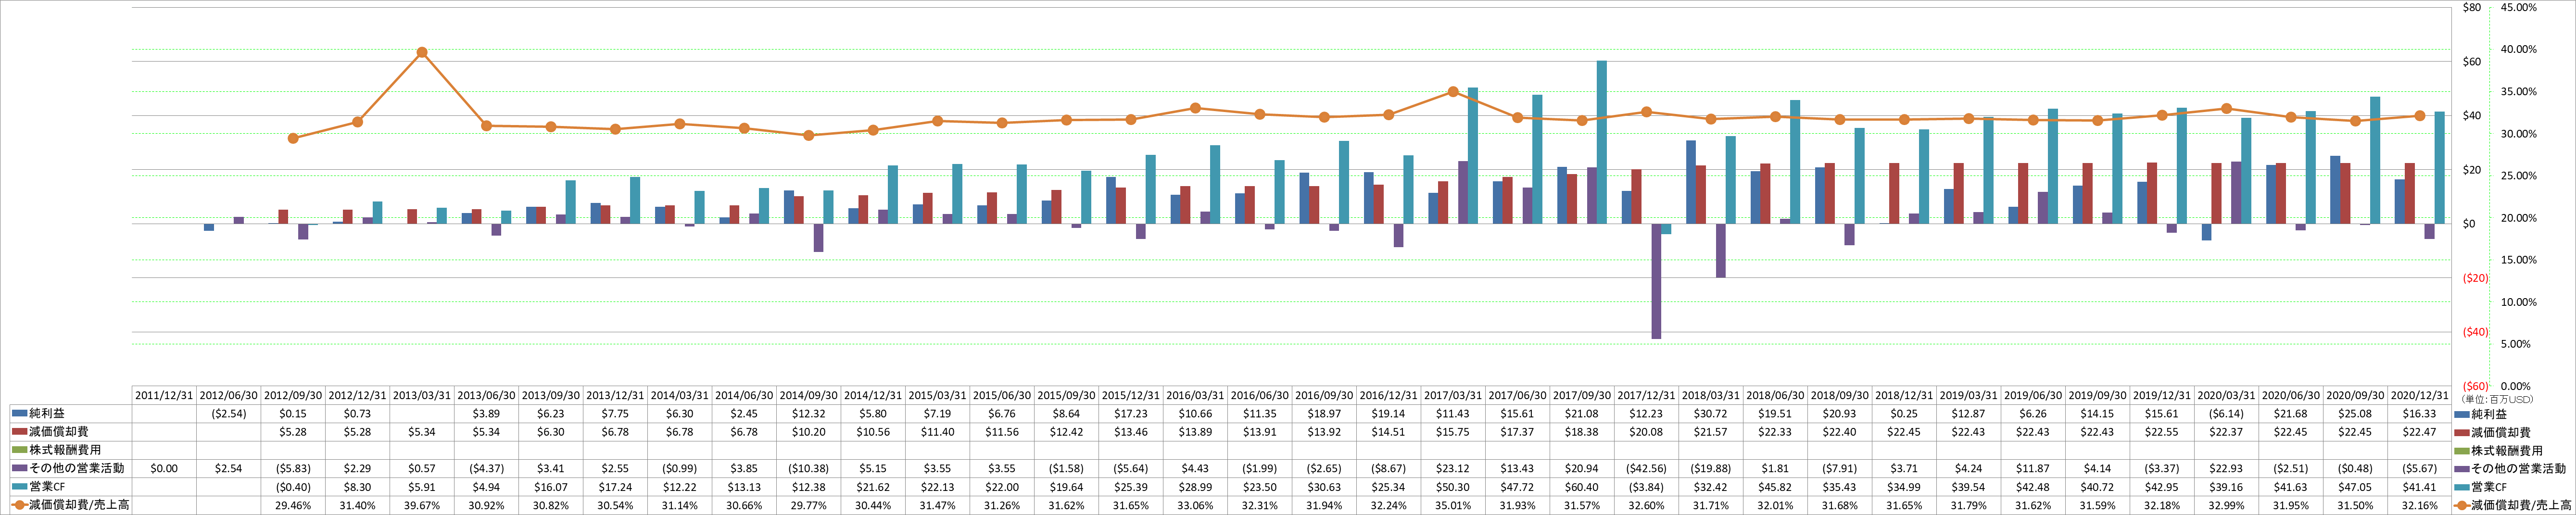Image resolution: width=2576 pixels, height=515 pixels.
Task: Click the green 株式報酬費用 swatch in left legend
Action: pyautogui.click(x=19, y=450)
